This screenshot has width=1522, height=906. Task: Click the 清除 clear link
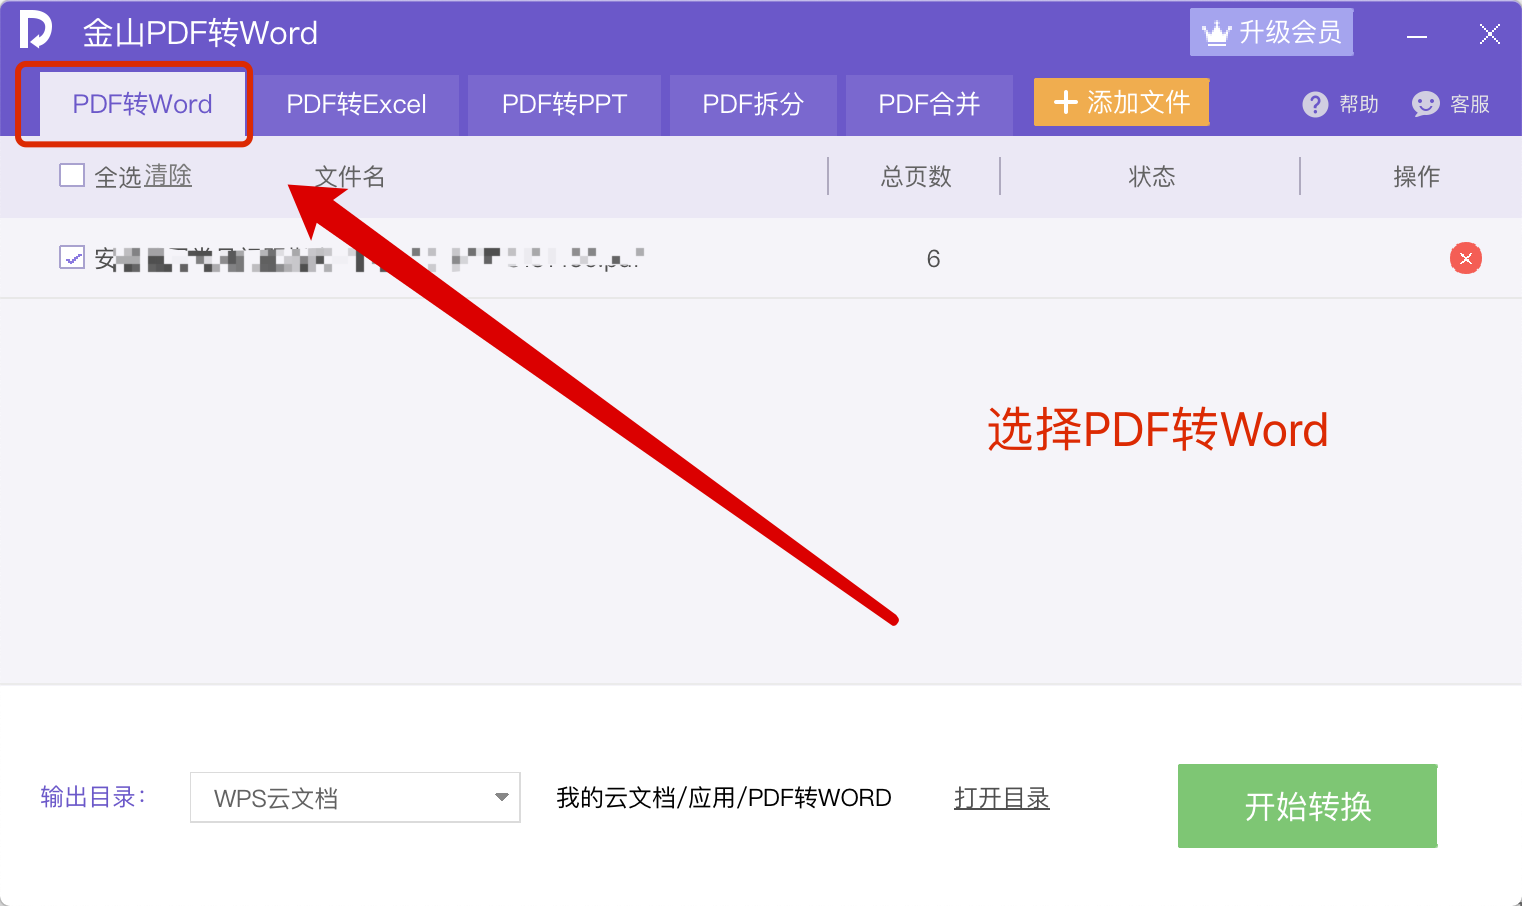168,177
